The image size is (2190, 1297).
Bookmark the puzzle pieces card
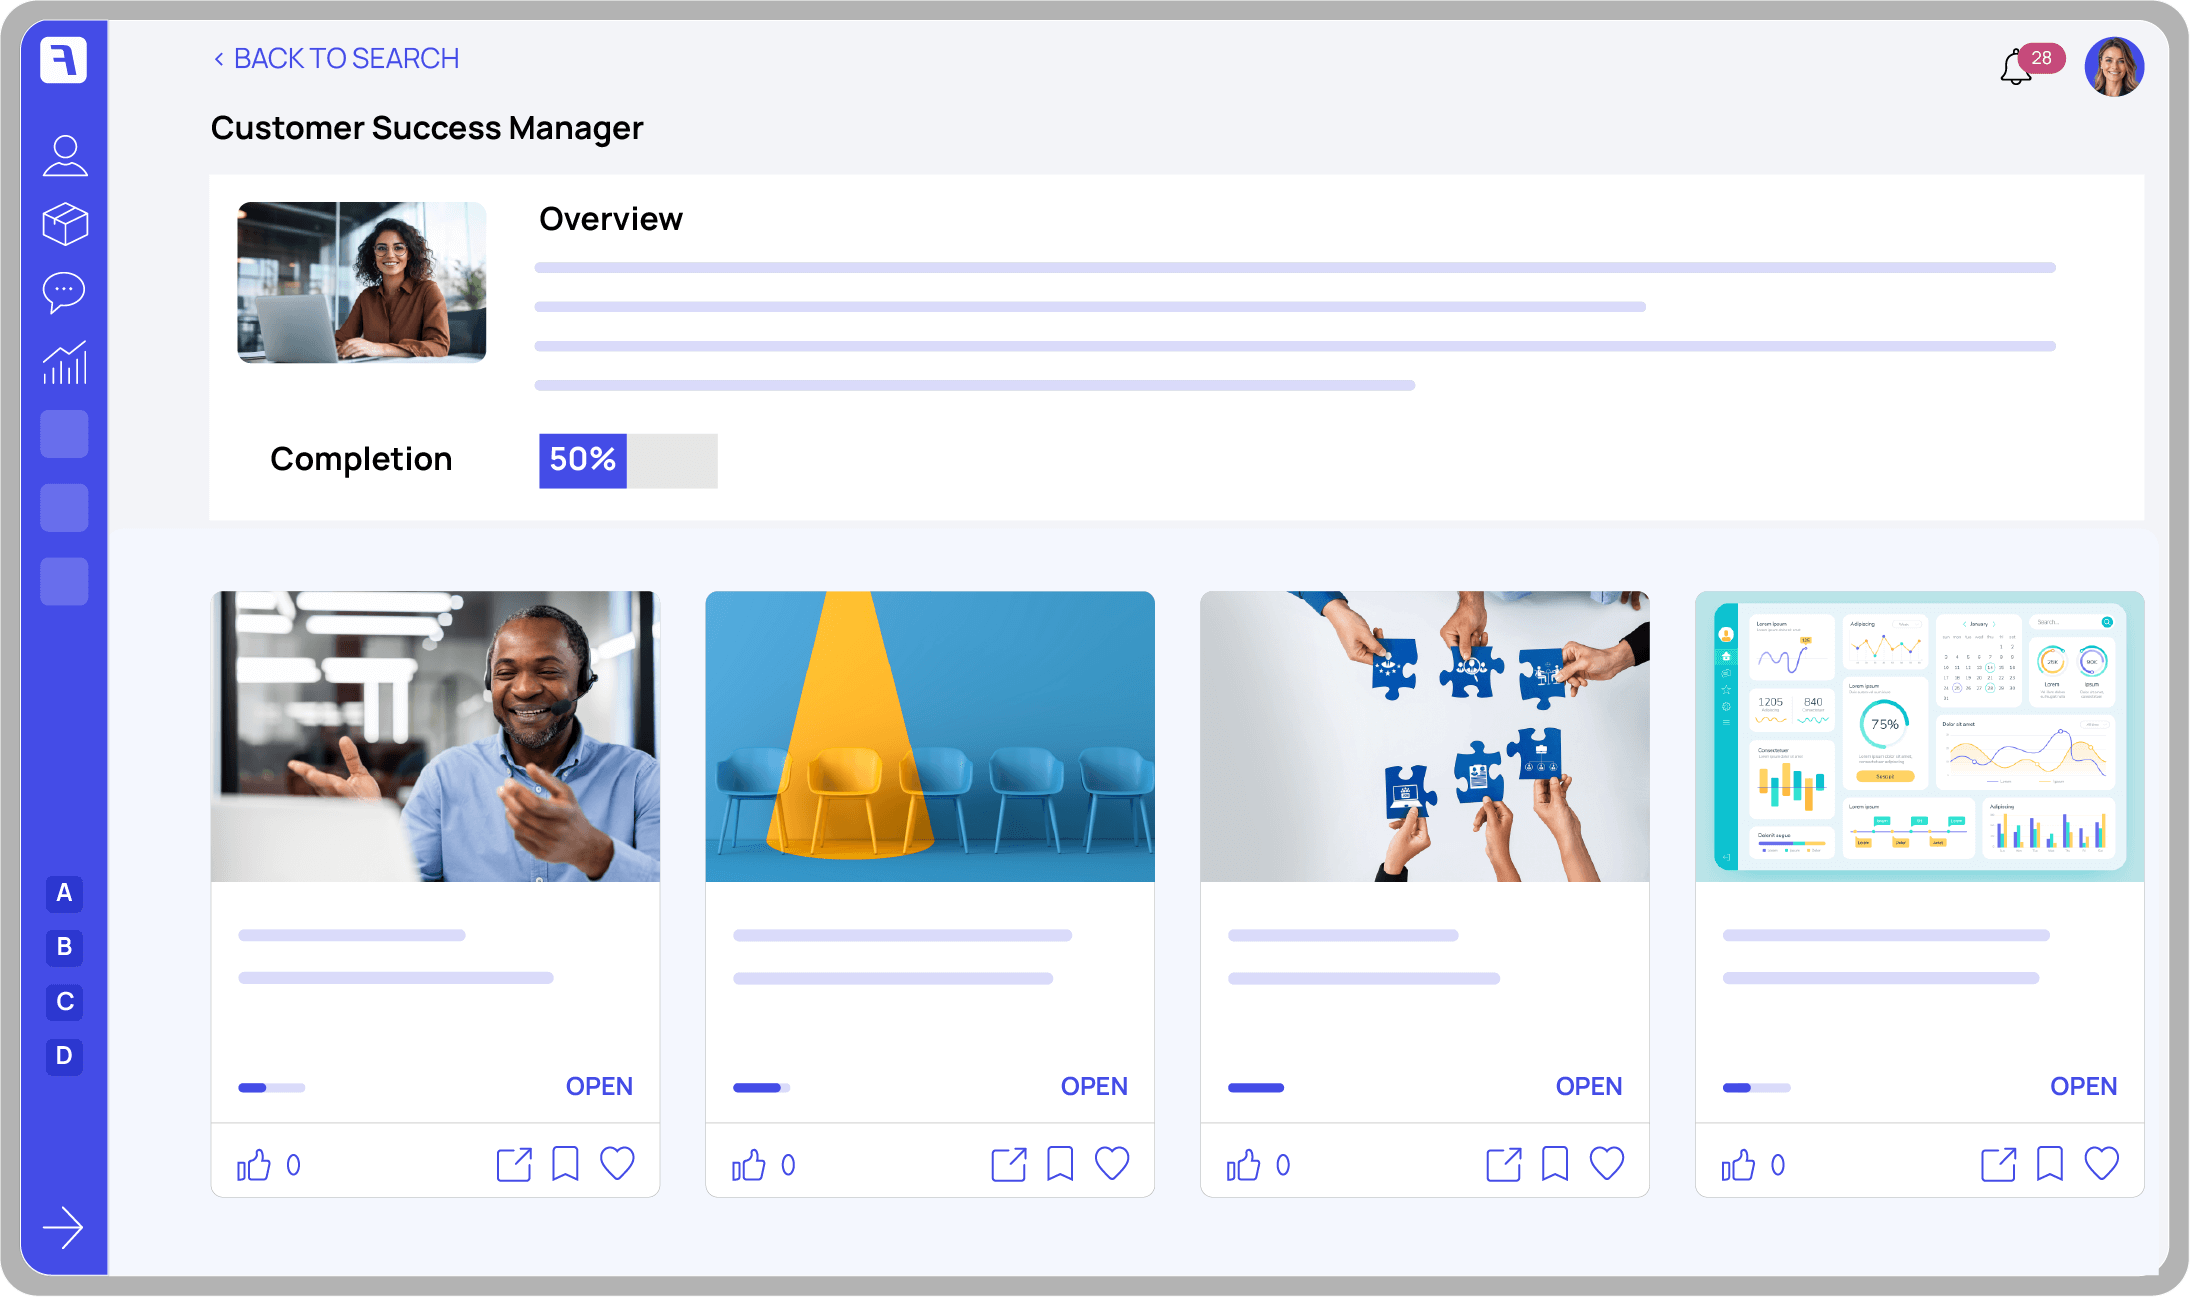click(1555, 1164)
